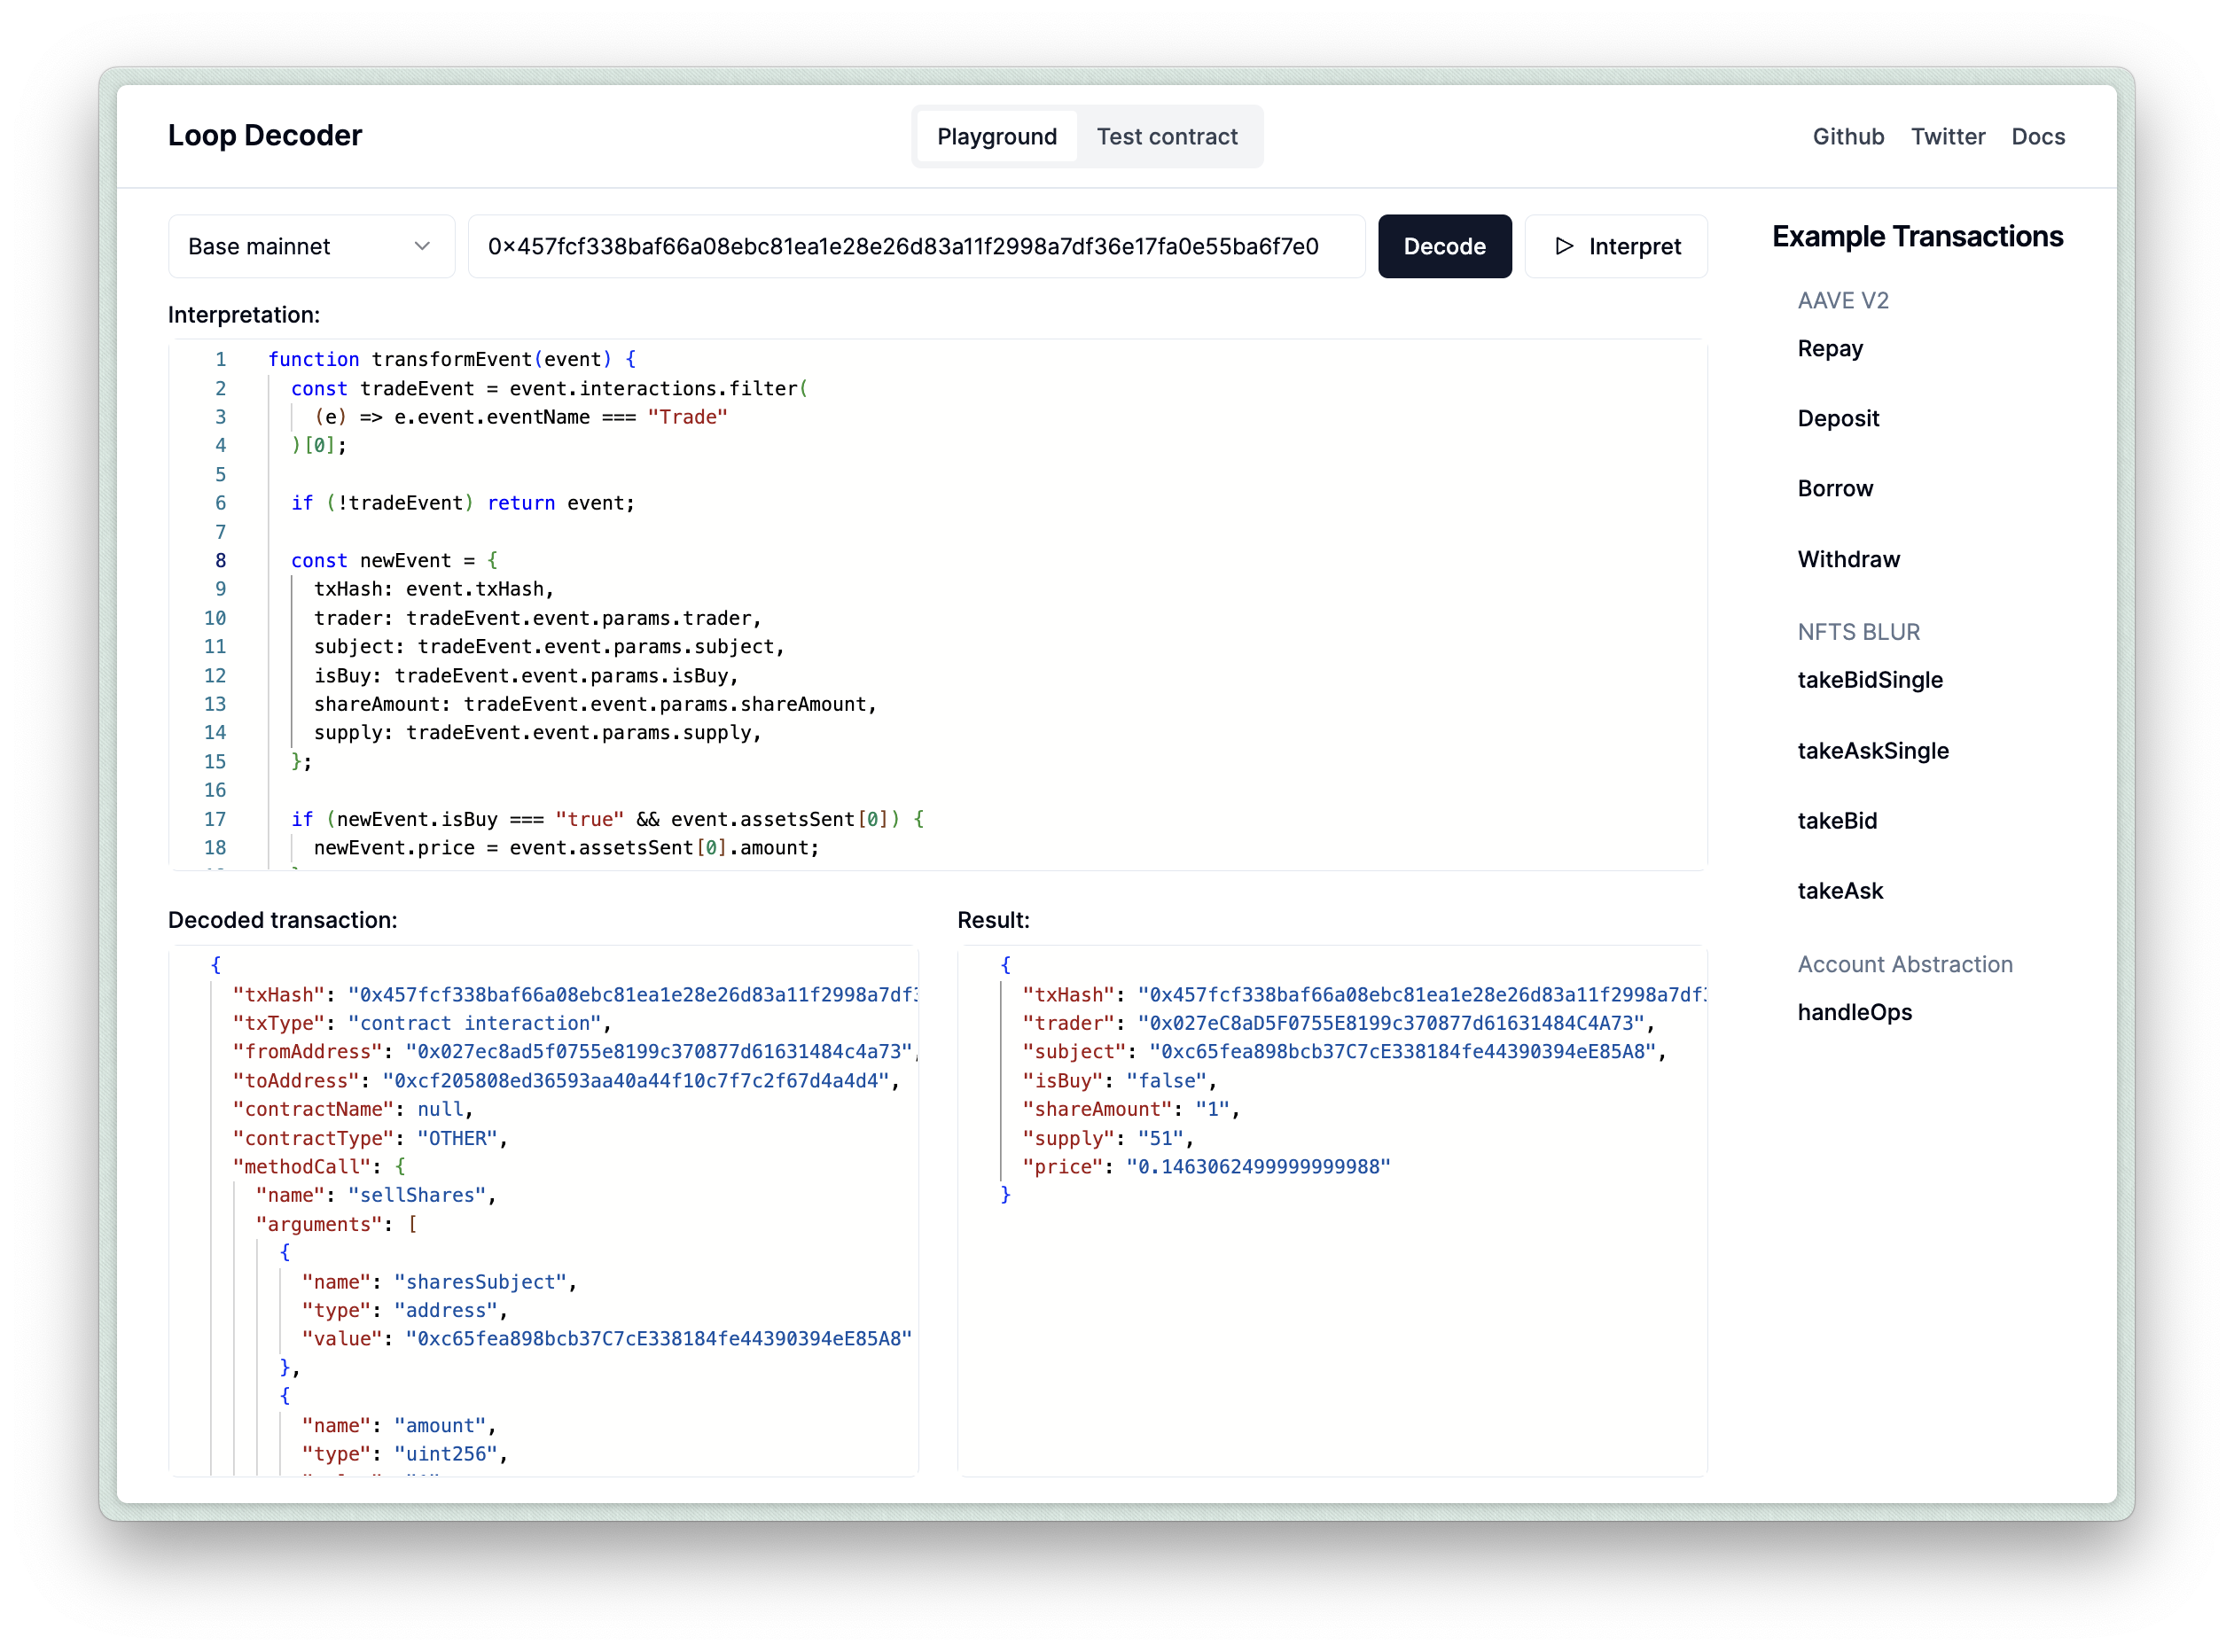Click the Loop Decoder logo title
The image size is (2234, 1652).
coord(265,136)
